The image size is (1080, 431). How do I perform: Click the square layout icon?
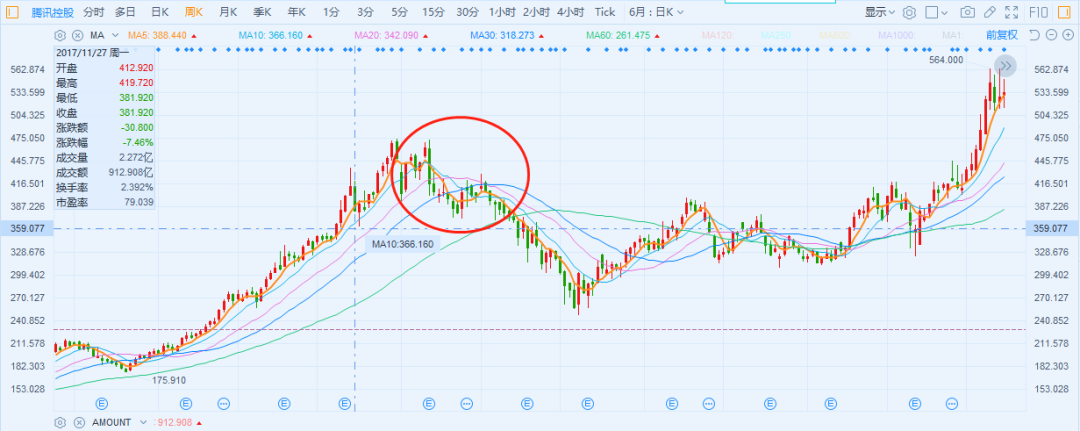[x=931, y=12]
